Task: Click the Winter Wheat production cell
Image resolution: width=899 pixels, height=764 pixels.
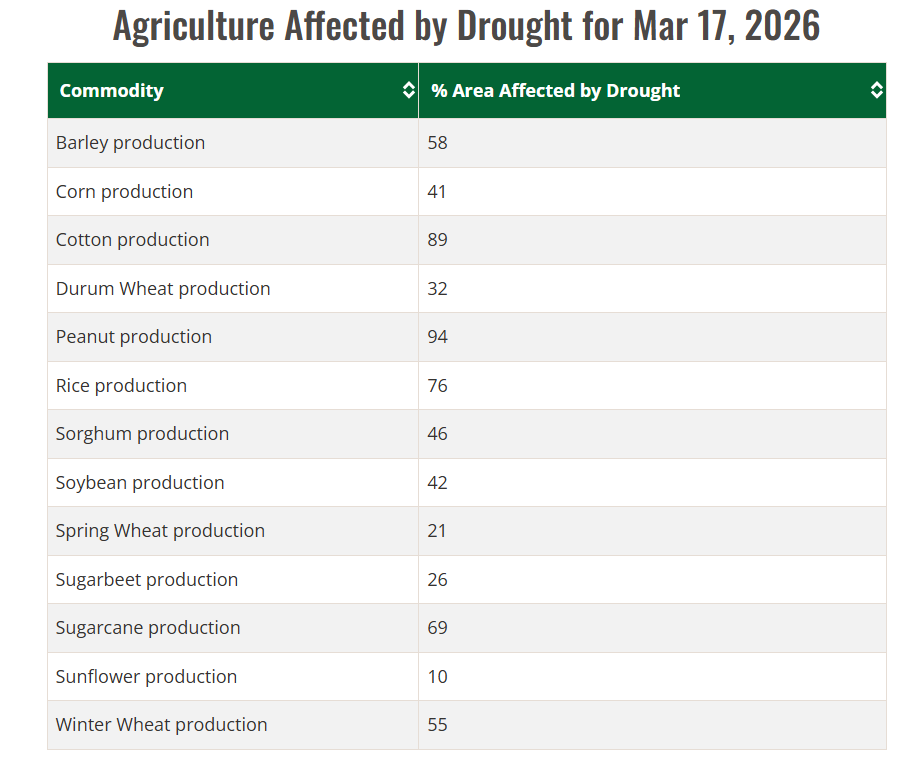Action: pos(161,725)
